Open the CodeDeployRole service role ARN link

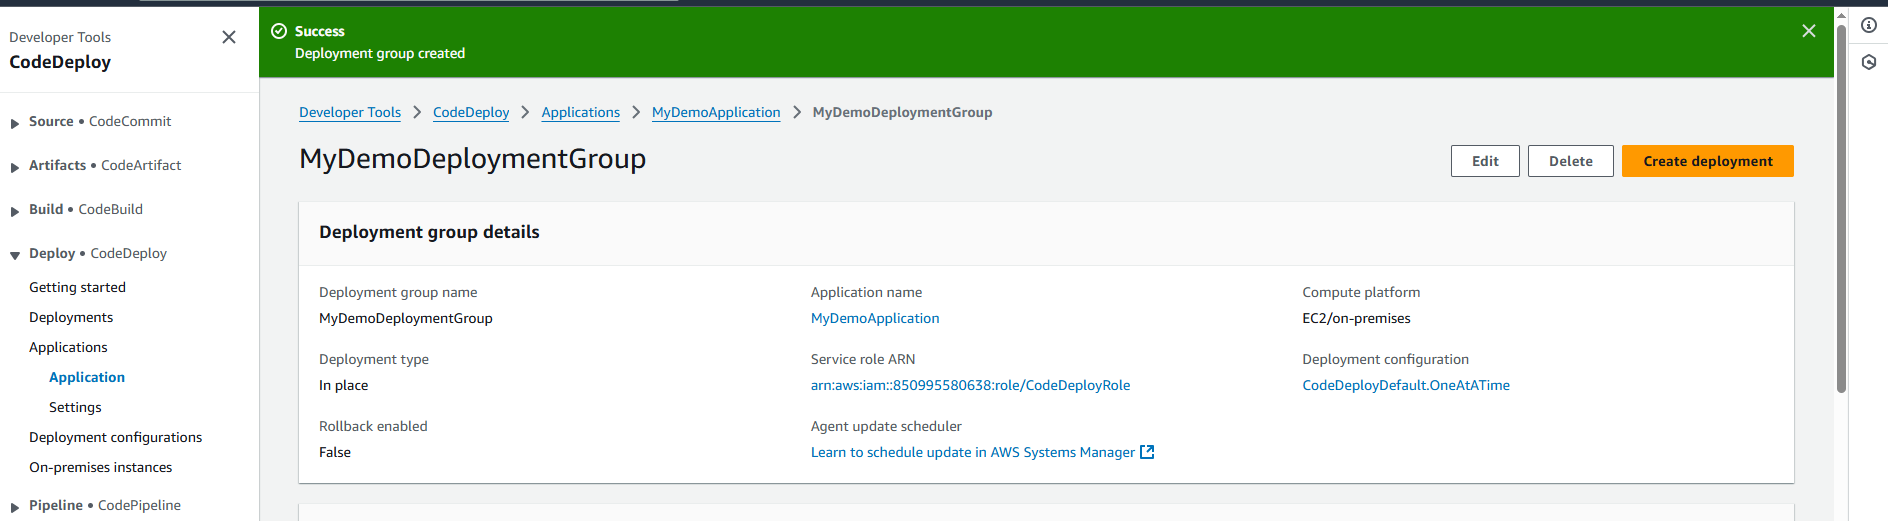(970, 385)
